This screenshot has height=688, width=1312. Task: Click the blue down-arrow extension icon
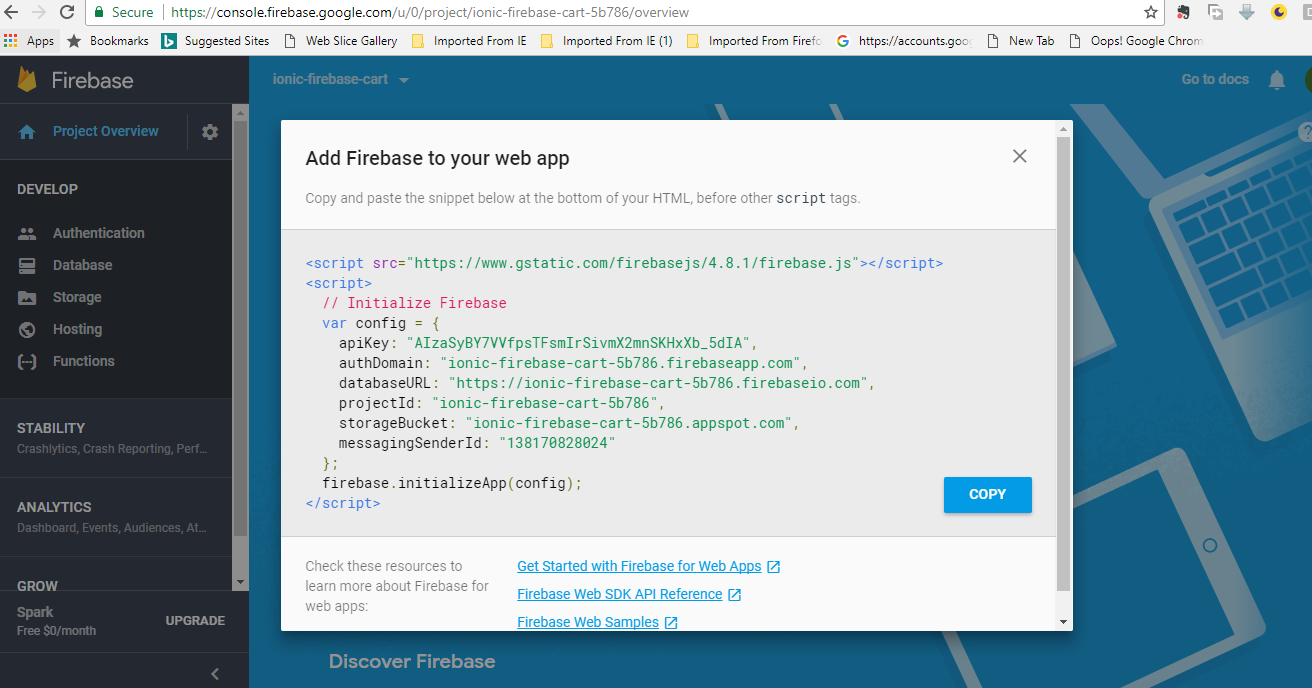[x=1246, y=13]
